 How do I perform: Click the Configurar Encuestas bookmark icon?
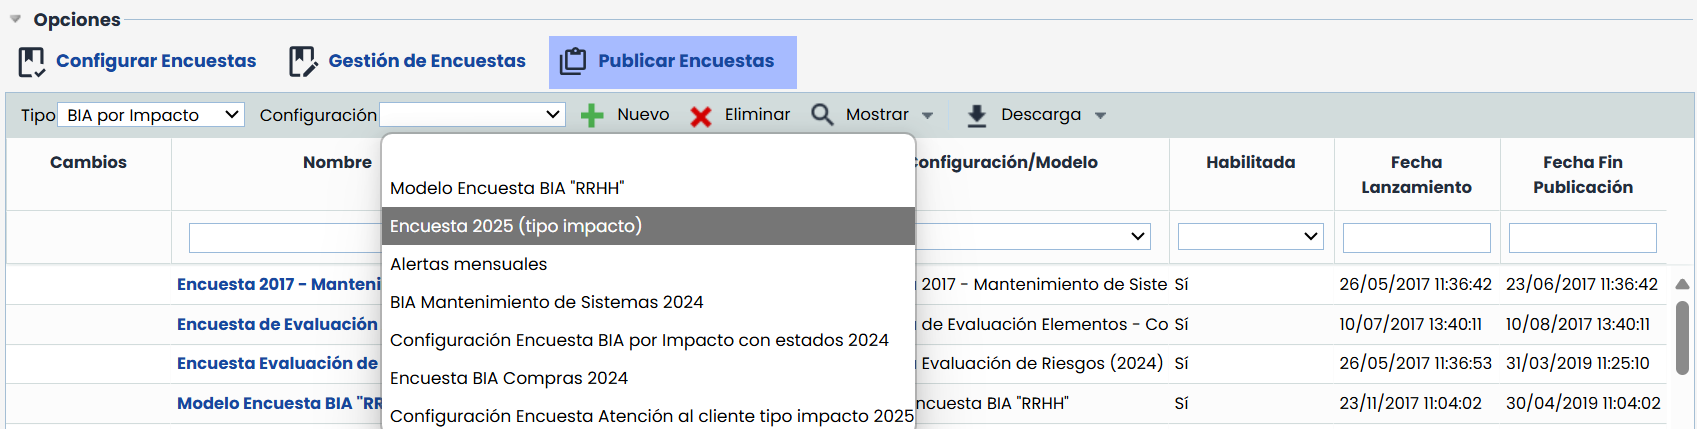click(32, 62)
